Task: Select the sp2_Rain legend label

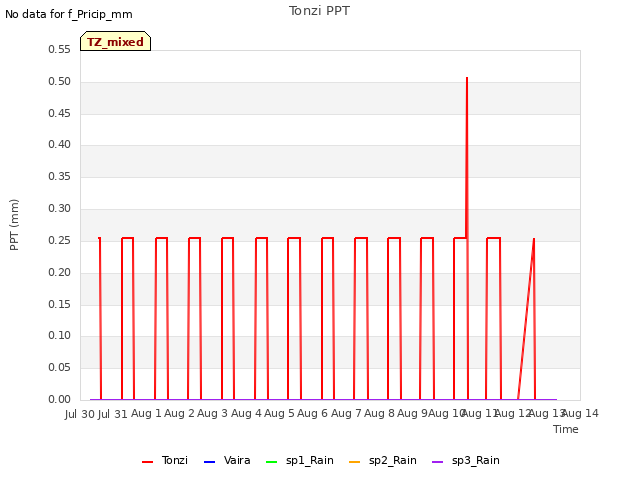Action: [x=393, y=460]
